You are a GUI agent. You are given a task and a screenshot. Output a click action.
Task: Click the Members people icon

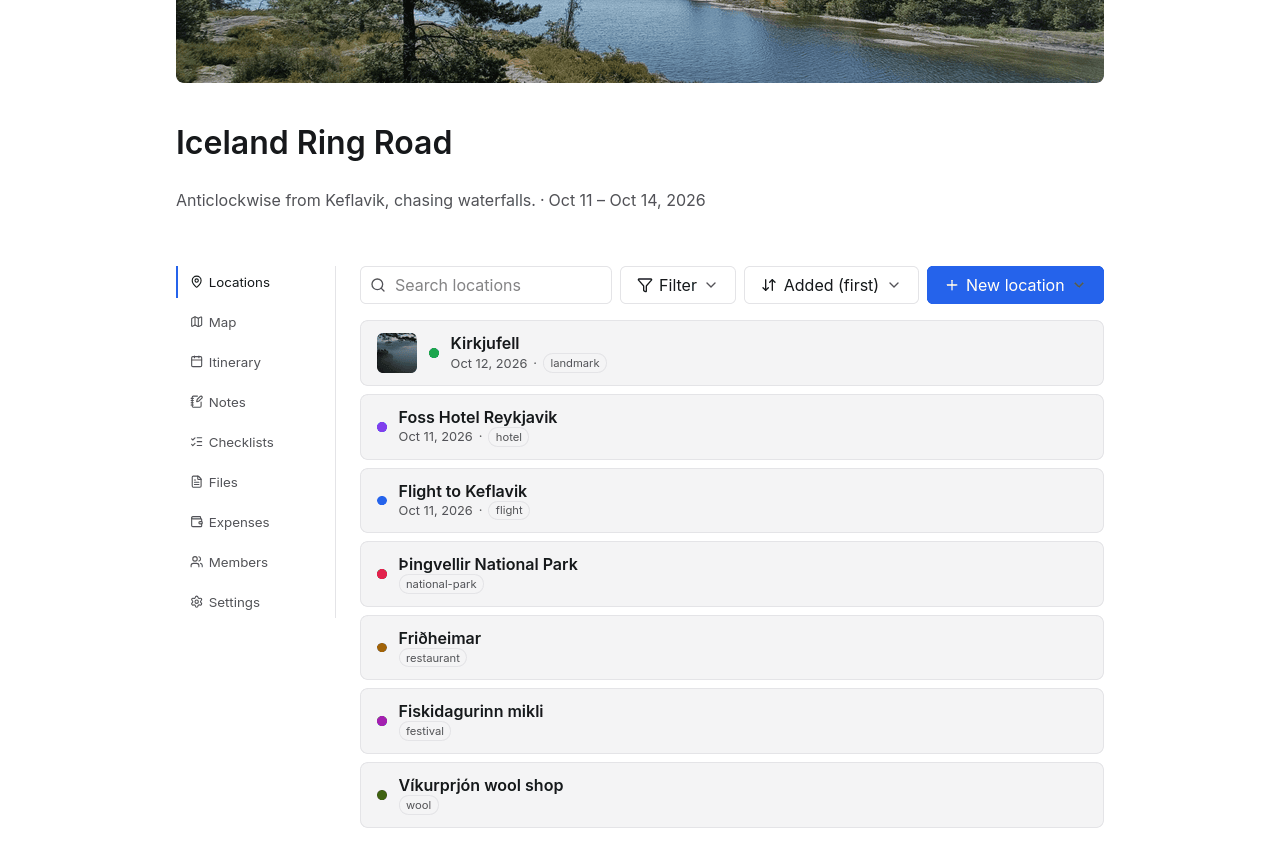coord(197,562)
